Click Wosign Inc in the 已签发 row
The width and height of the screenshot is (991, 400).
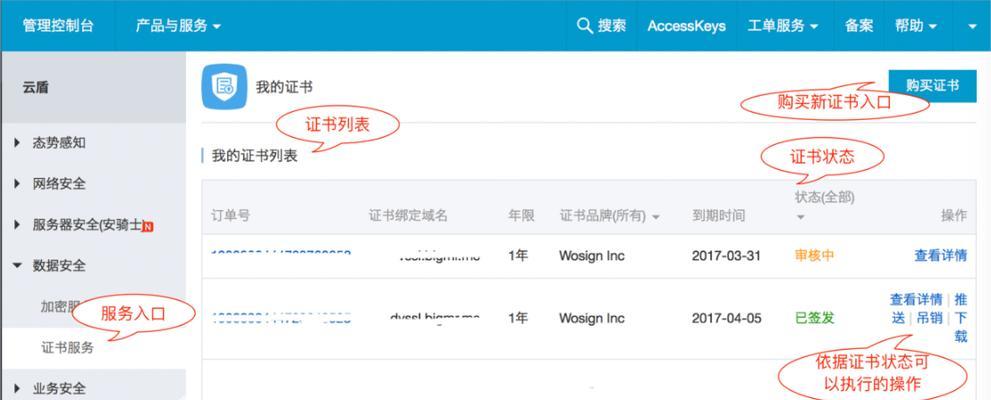click(x=592, y=318)
